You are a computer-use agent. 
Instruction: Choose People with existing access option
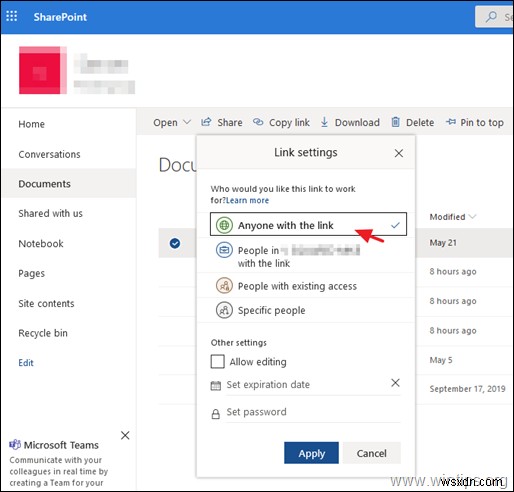[306, 286]
